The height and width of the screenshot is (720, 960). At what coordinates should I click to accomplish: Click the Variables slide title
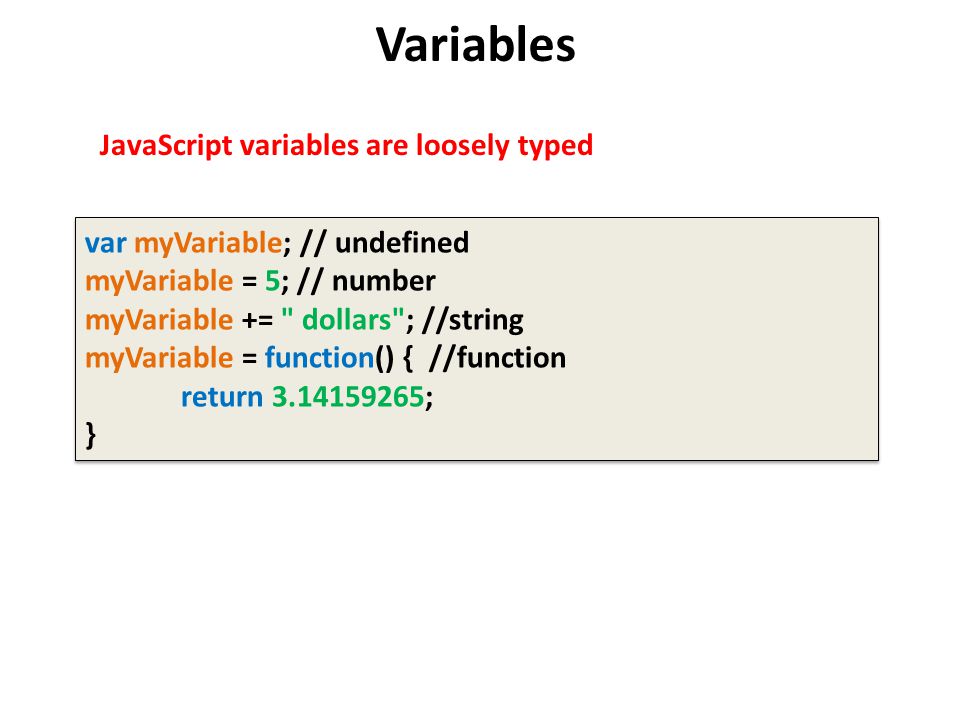476,45
